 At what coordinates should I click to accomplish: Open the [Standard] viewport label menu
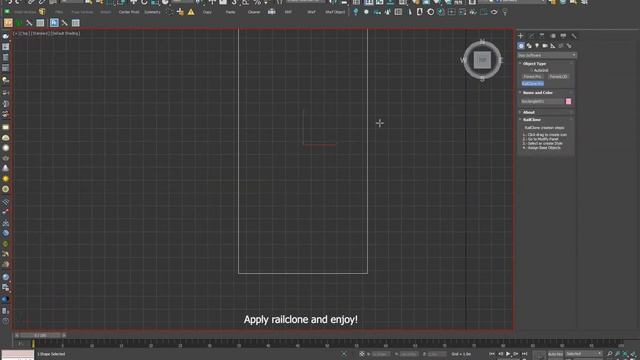pyautogui.click(x=40, y=33)
